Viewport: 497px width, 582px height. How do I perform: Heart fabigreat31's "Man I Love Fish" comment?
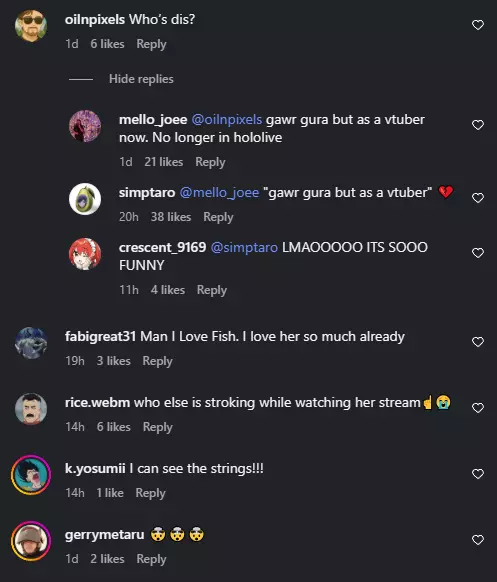coord(478,342)
